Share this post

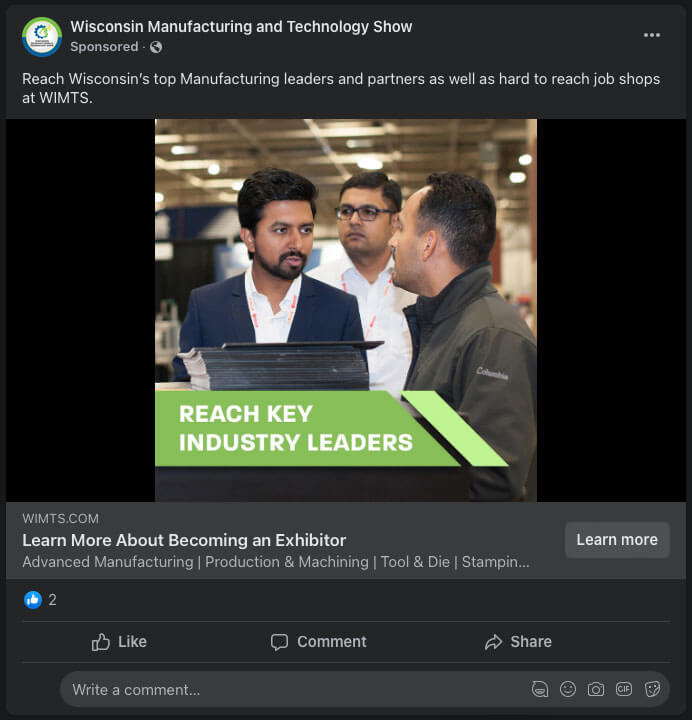pyautogui.click(x=518, y=642)
